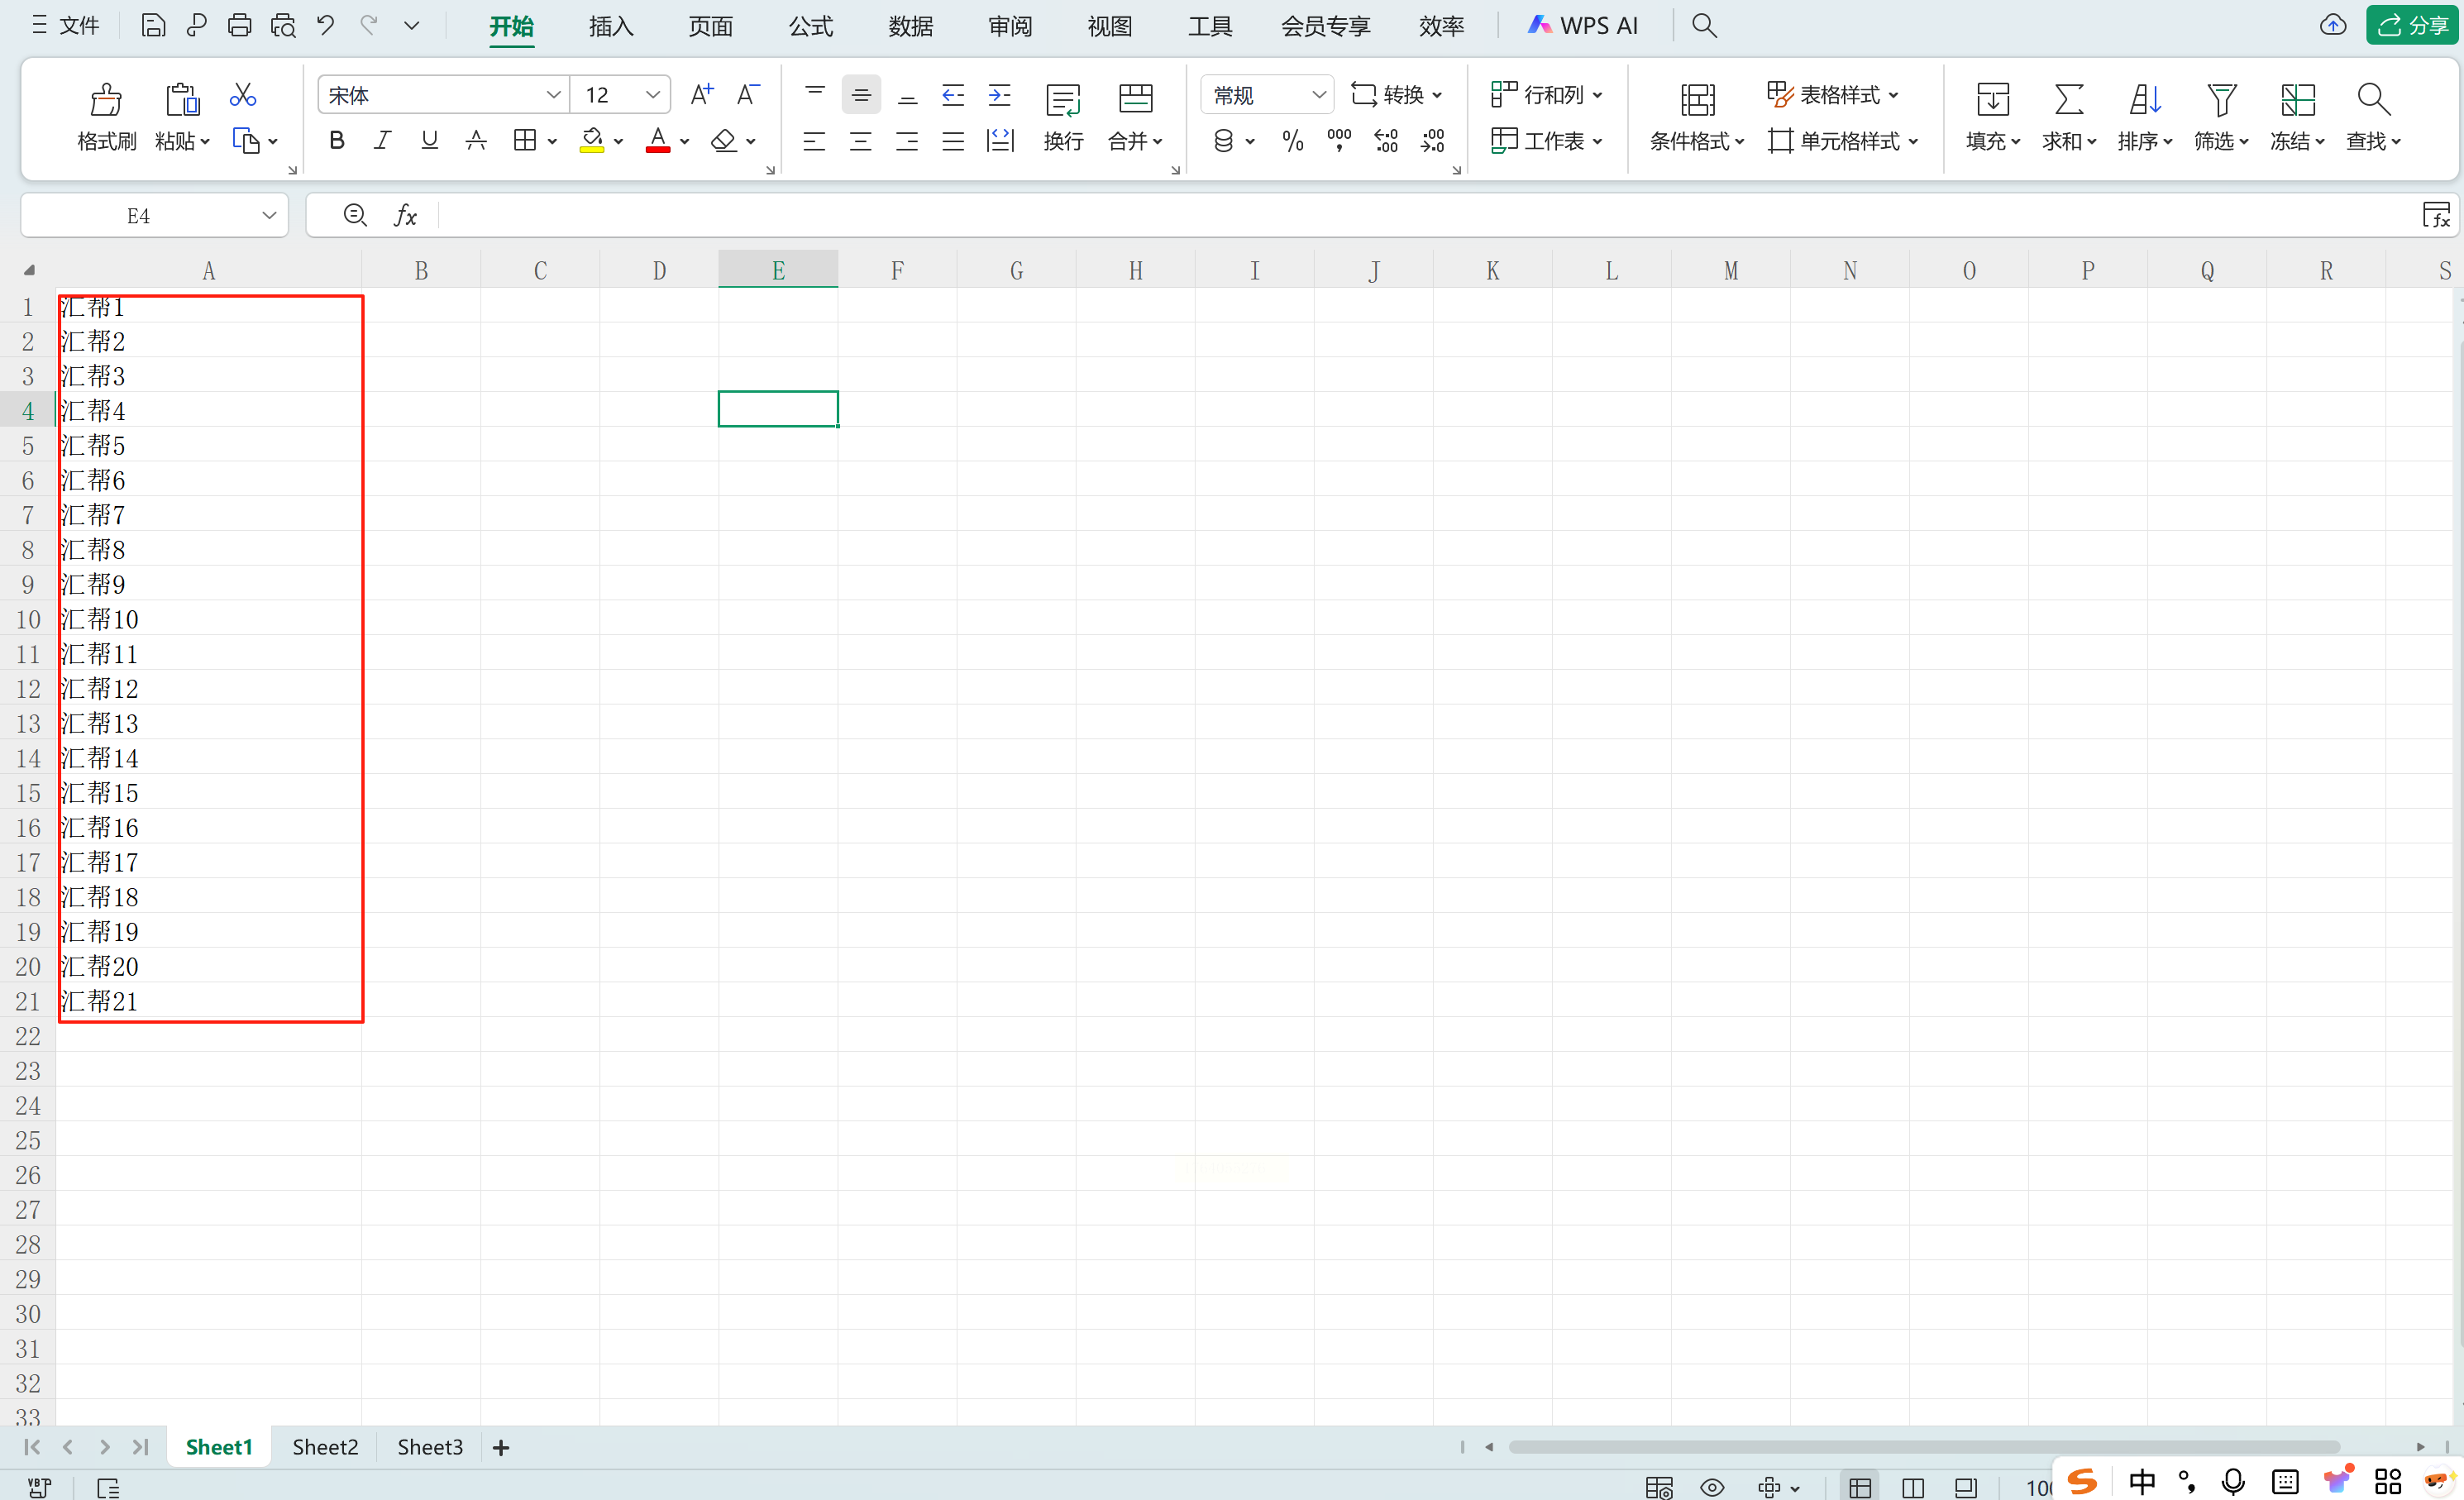Click the Cut scissors icon
Image resolution: width=2464 pixels, height=1500 pixels.
tap(242, 95)
